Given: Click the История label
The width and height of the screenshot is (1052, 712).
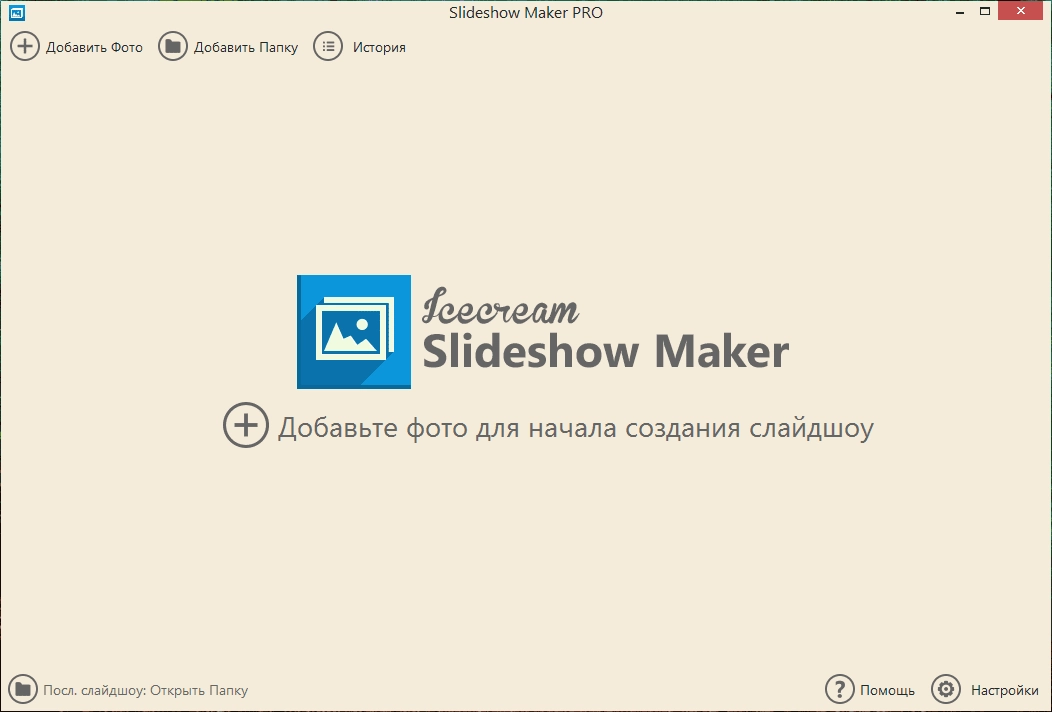Looking at the screenshot, I should coord(379,48).
